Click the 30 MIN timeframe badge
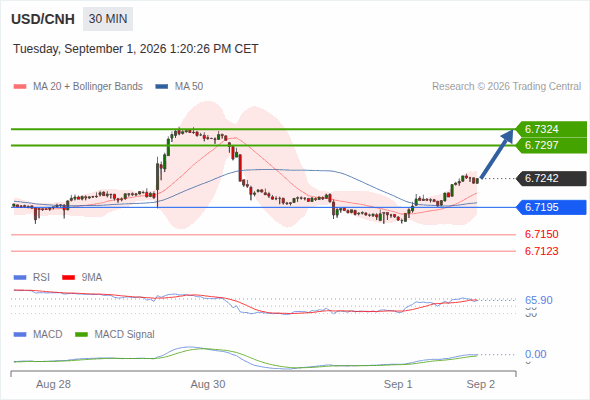The image size is (590, 400). (108, 19)
